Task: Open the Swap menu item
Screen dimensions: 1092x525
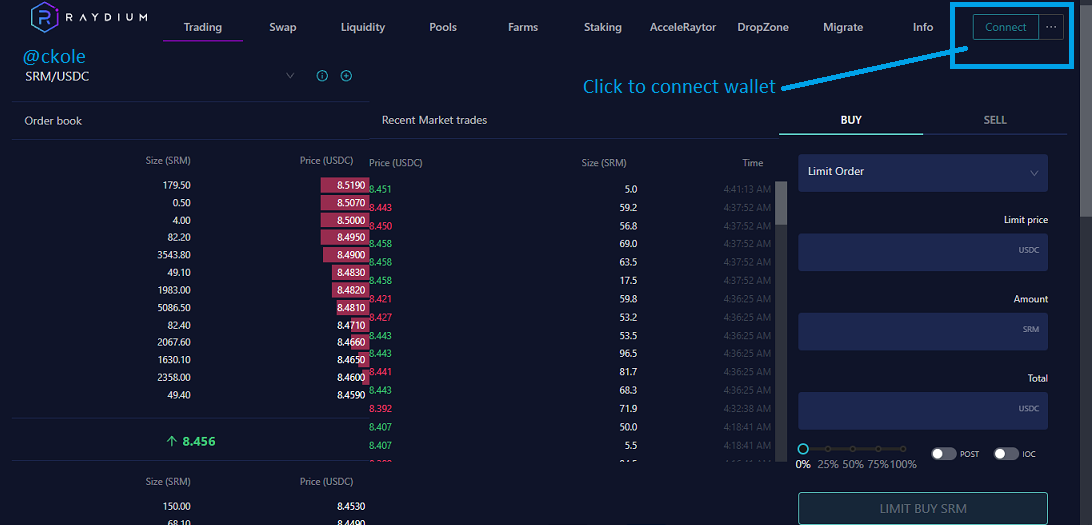Action: (x=283, y=27)
